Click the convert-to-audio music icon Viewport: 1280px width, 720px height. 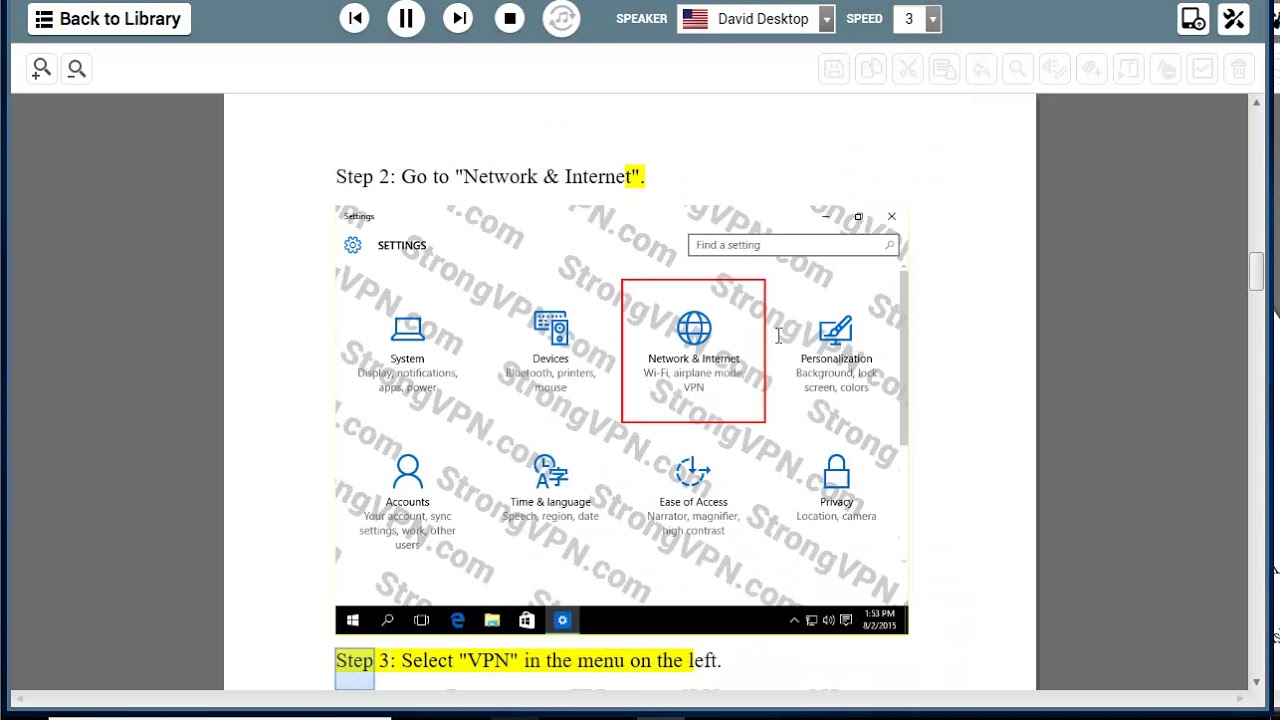(x=561, y=18)
